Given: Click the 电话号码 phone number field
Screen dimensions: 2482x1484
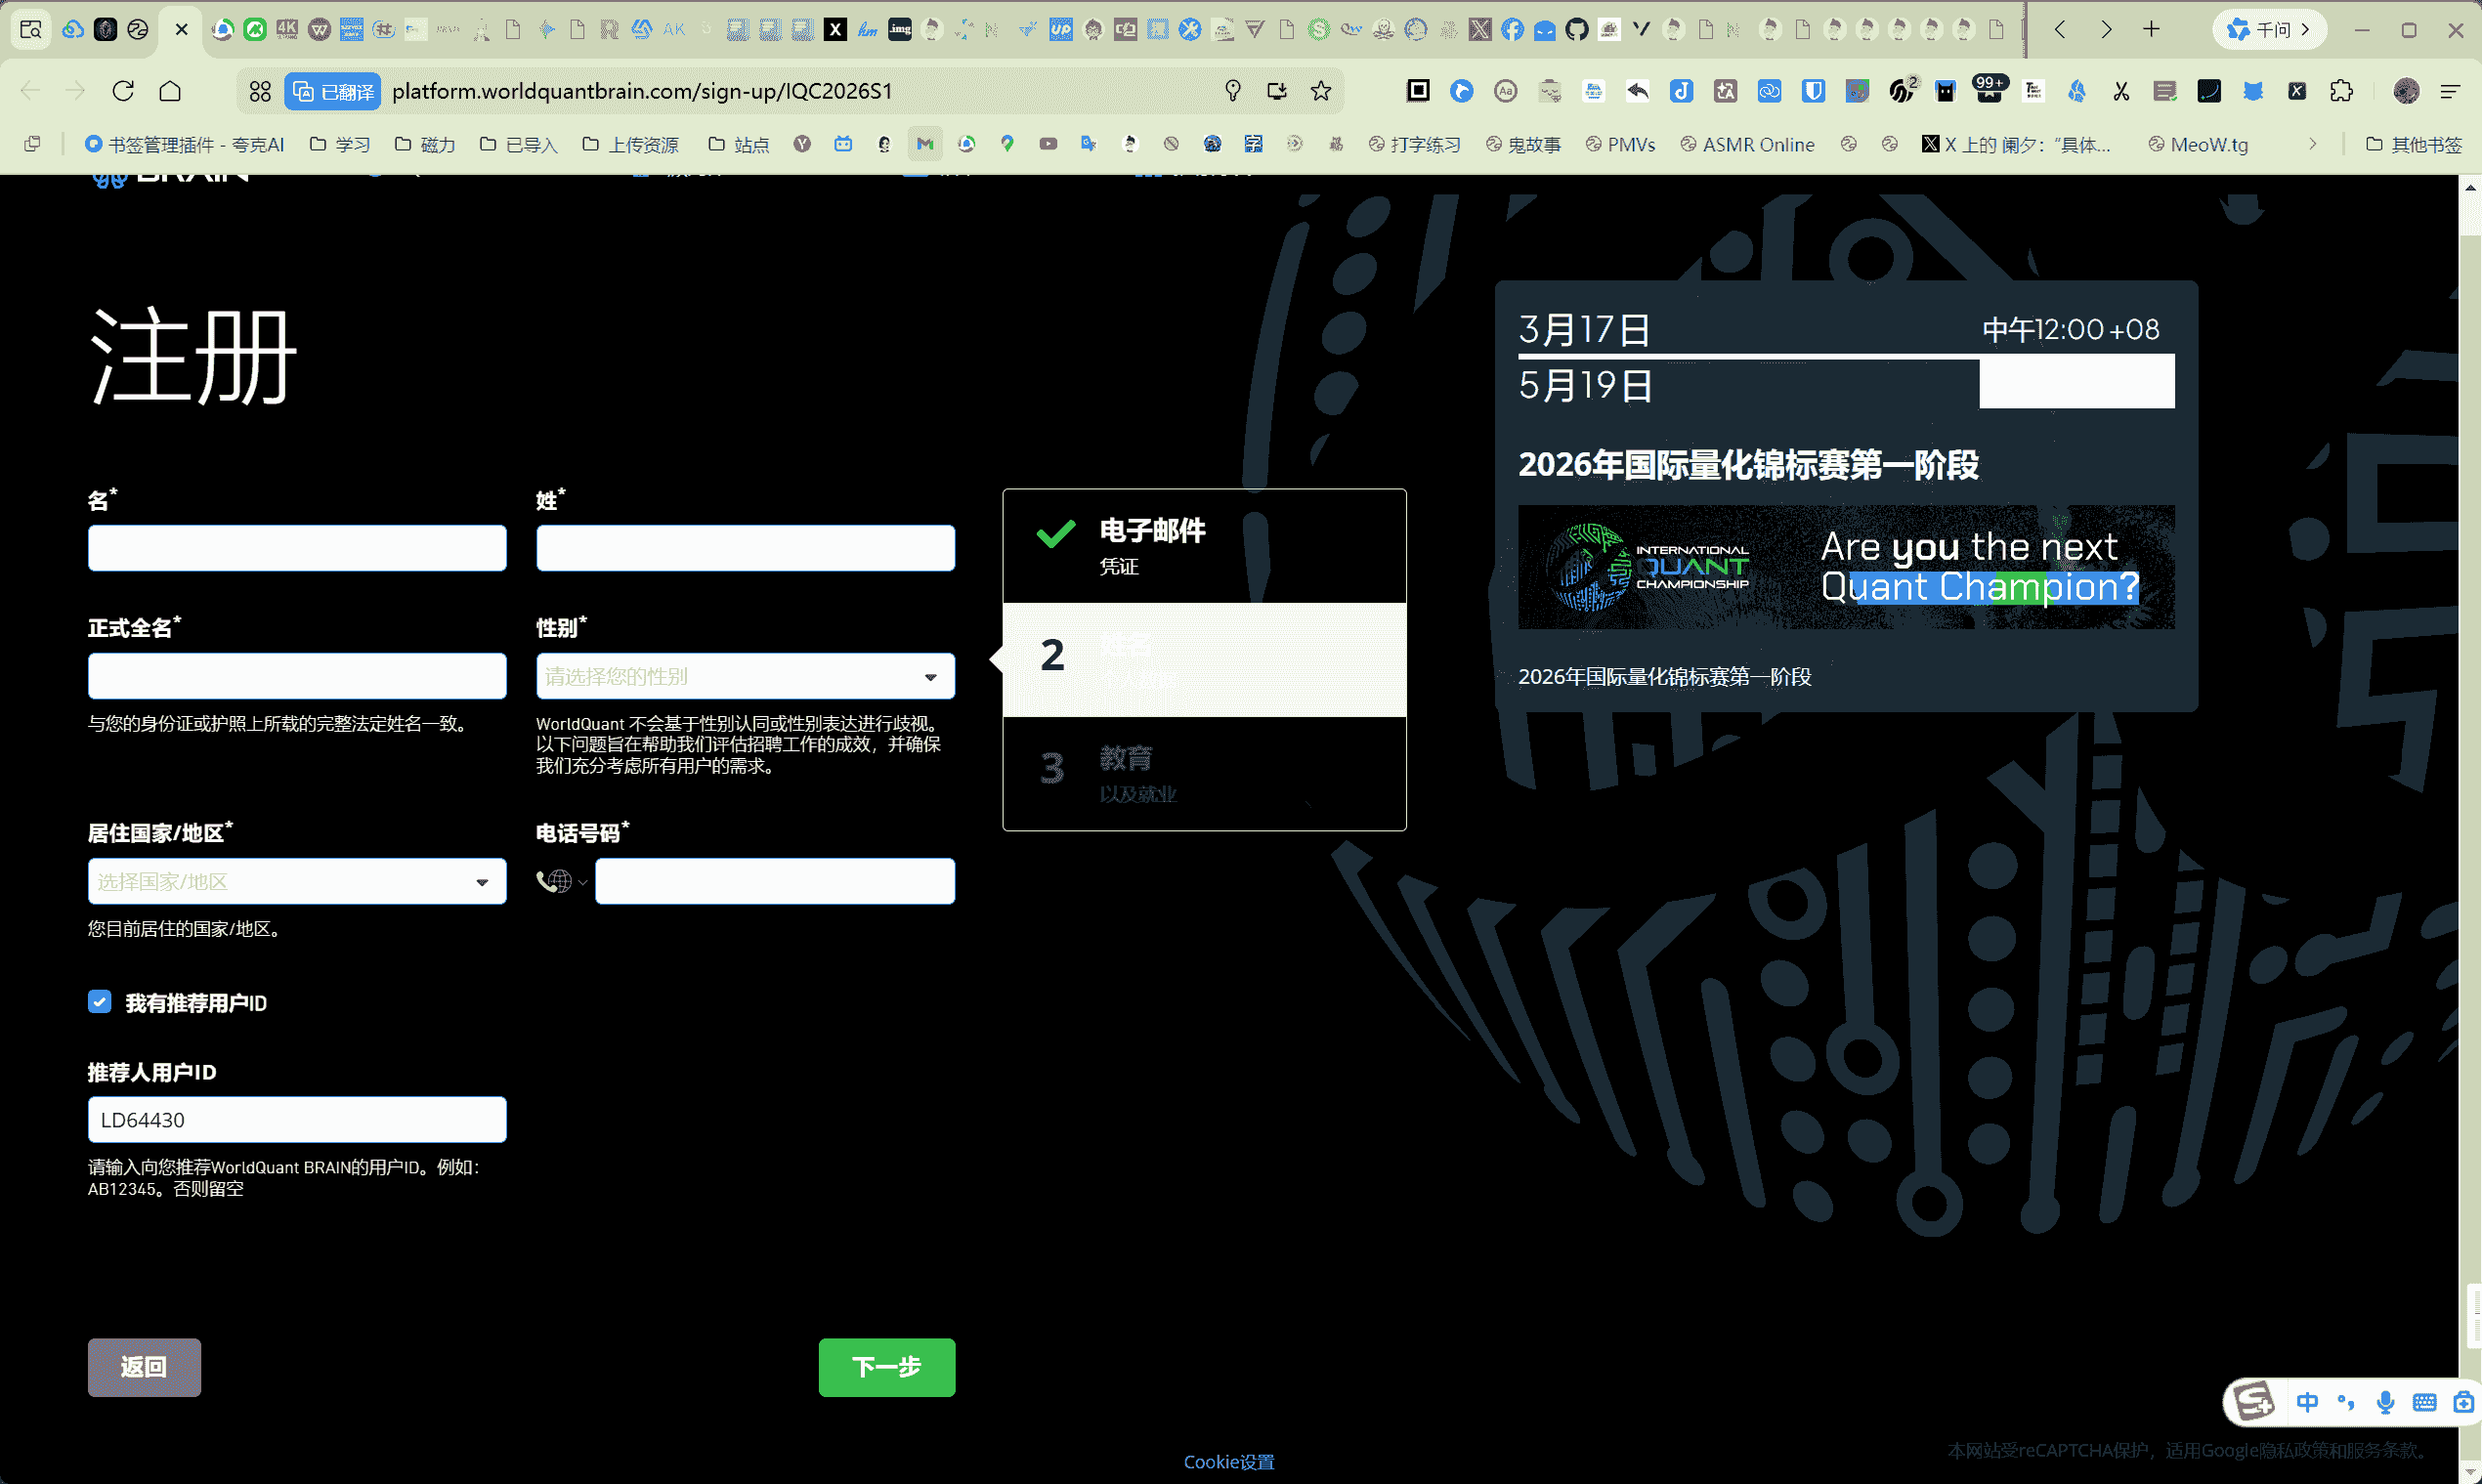Looking at the screenshot, I should tap(775, 881).
